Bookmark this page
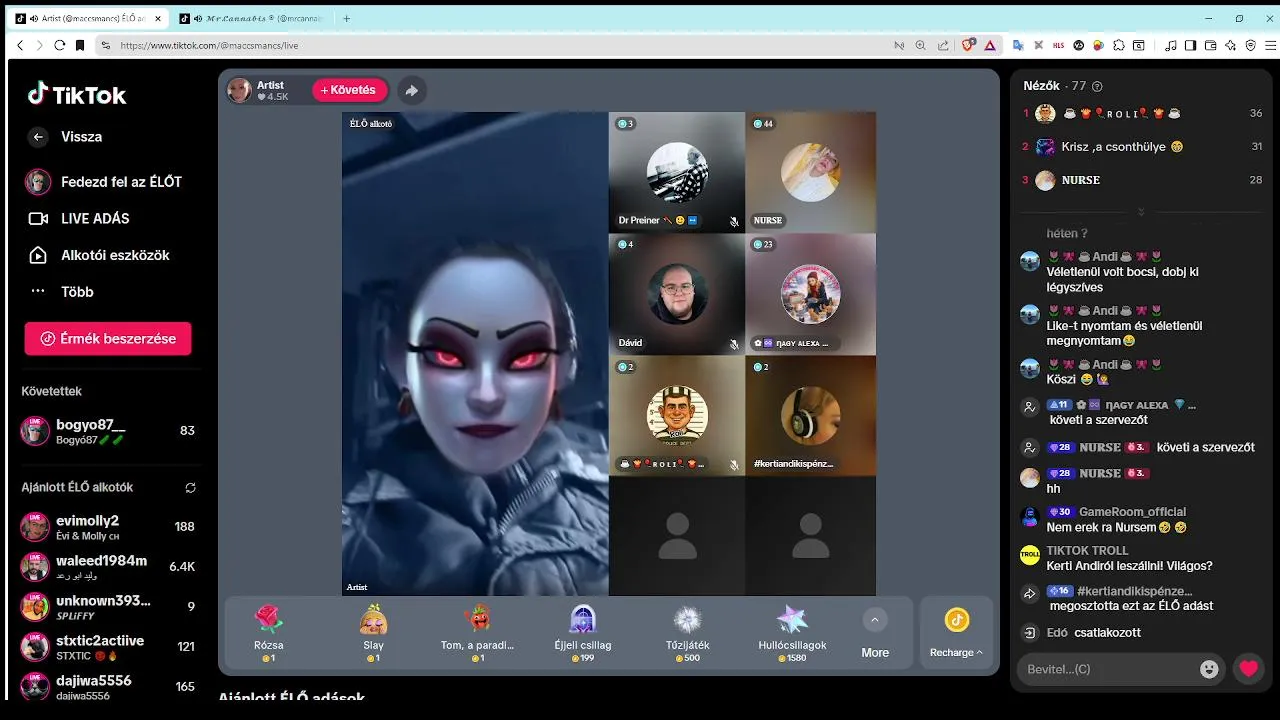The image size is (1280, 720). [x=81, y=45]
